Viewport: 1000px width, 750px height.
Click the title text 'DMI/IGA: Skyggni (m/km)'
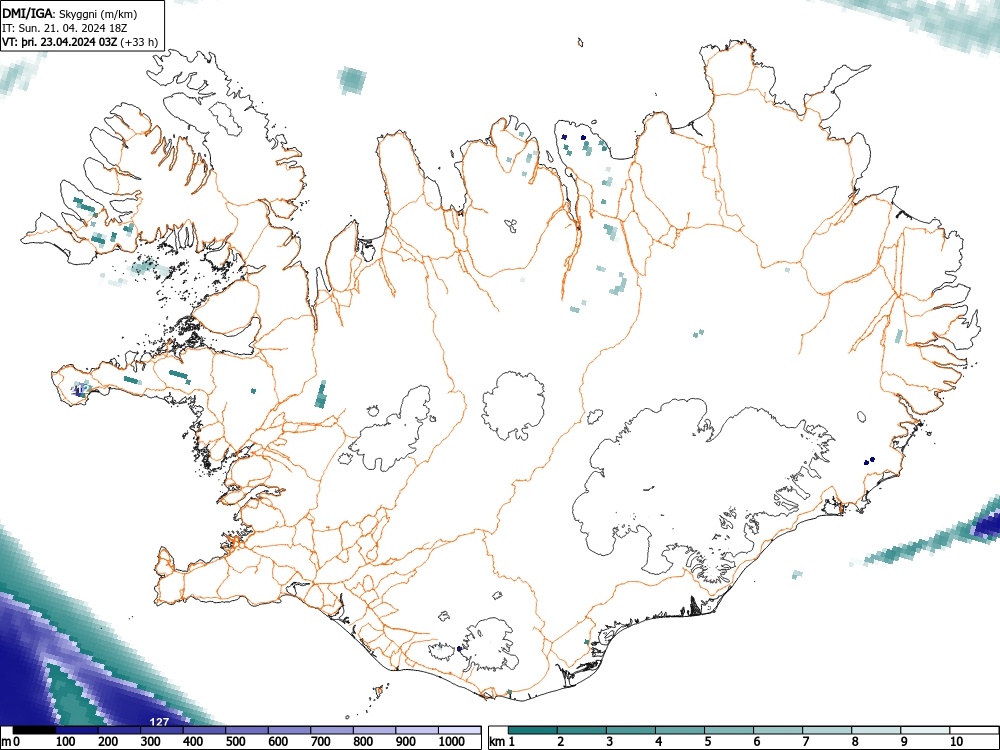pyautogui.click(x=70, y=14)
